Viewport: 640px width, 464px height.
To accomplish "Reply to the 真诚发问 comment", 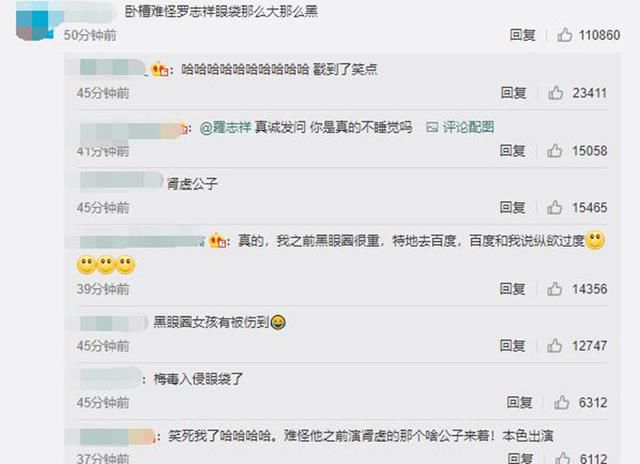I will click(513, 151).
